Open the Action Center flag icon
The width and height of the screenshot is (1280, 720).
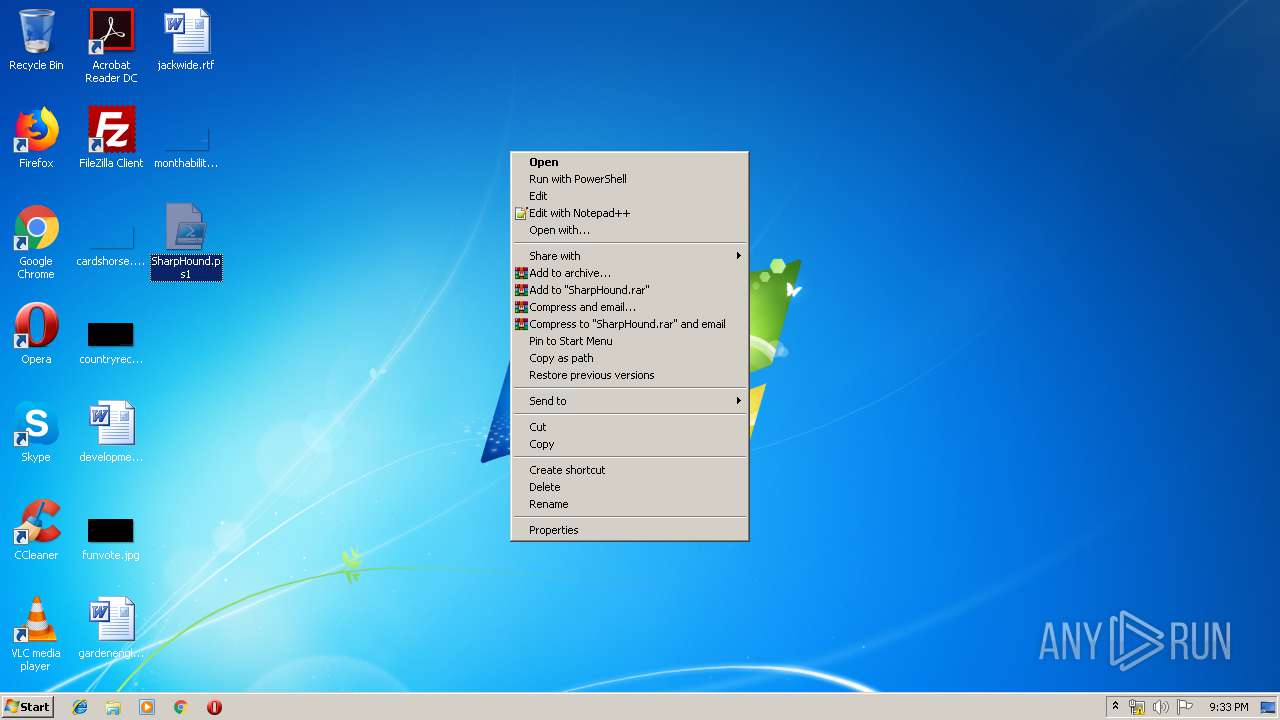[1185, 707]
